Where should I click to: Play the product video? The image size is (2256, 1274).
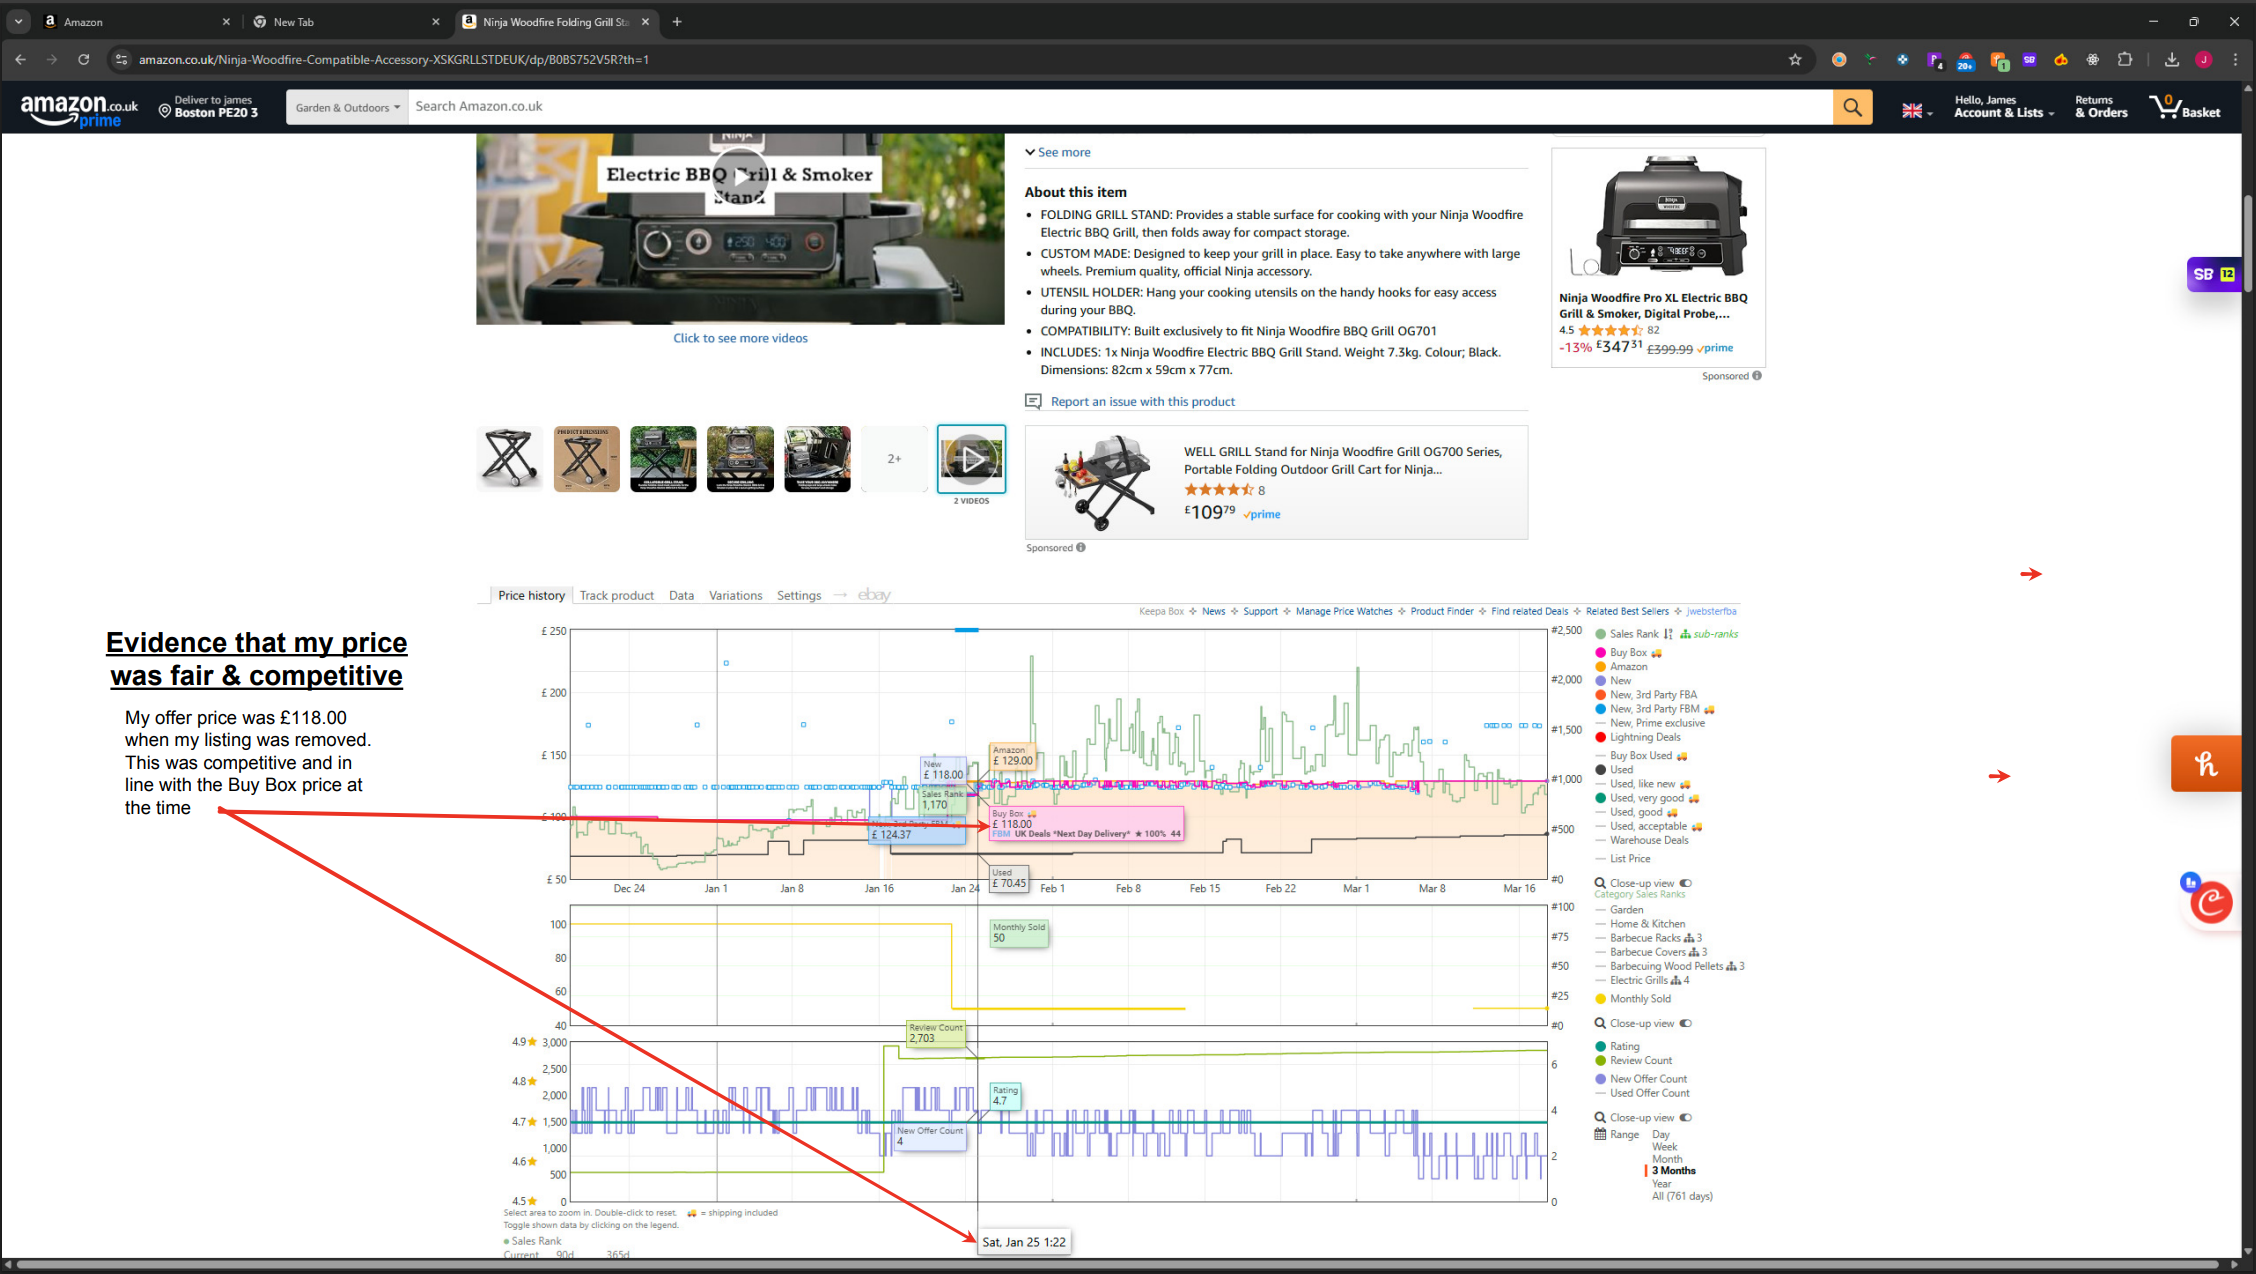740,177
